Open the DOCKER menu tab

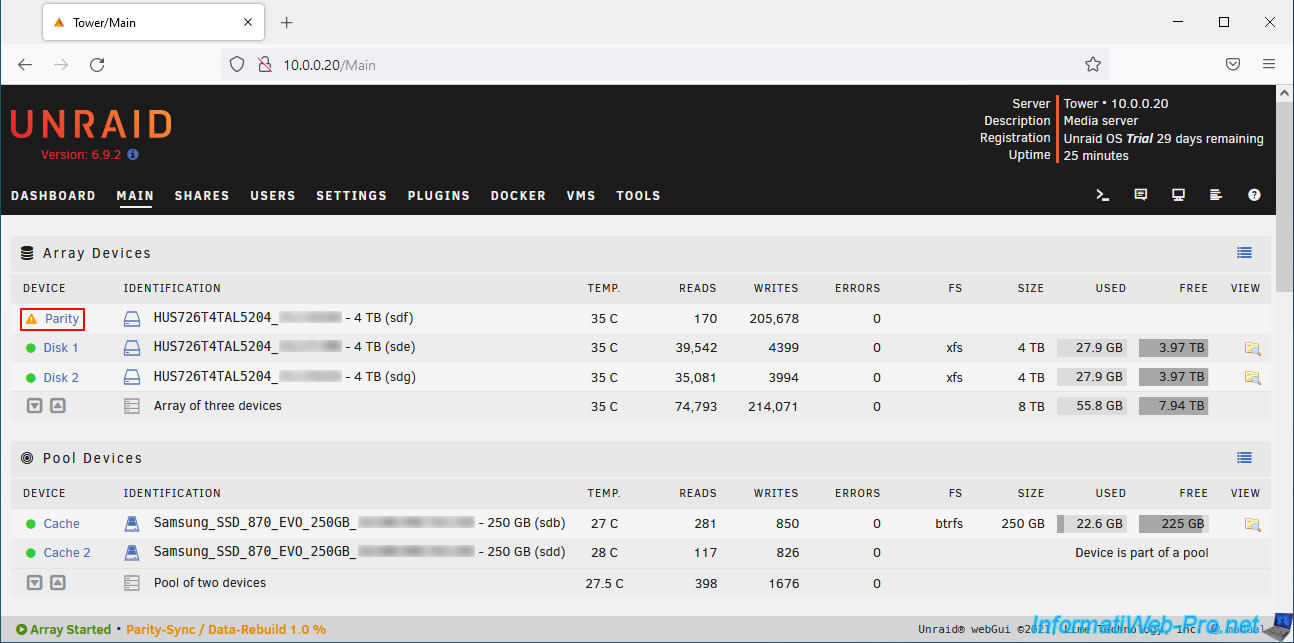pyautogui.click(x=518, y=196)
